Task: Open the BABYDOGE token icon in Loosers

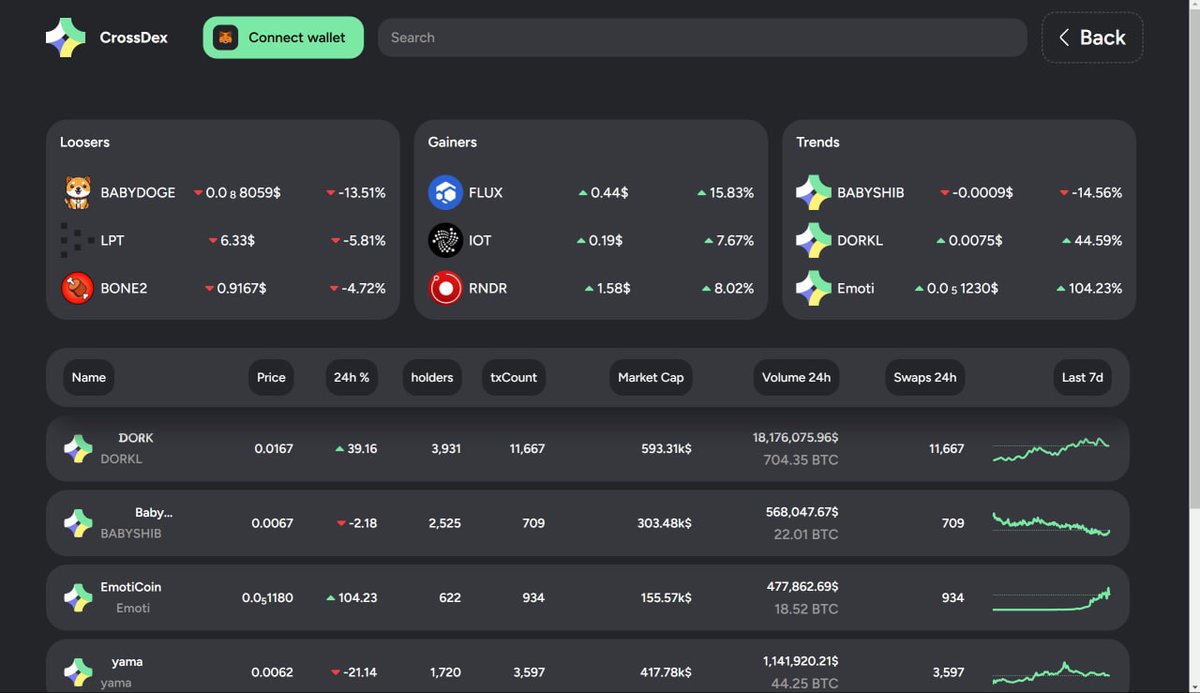Action: pos(78,192)
